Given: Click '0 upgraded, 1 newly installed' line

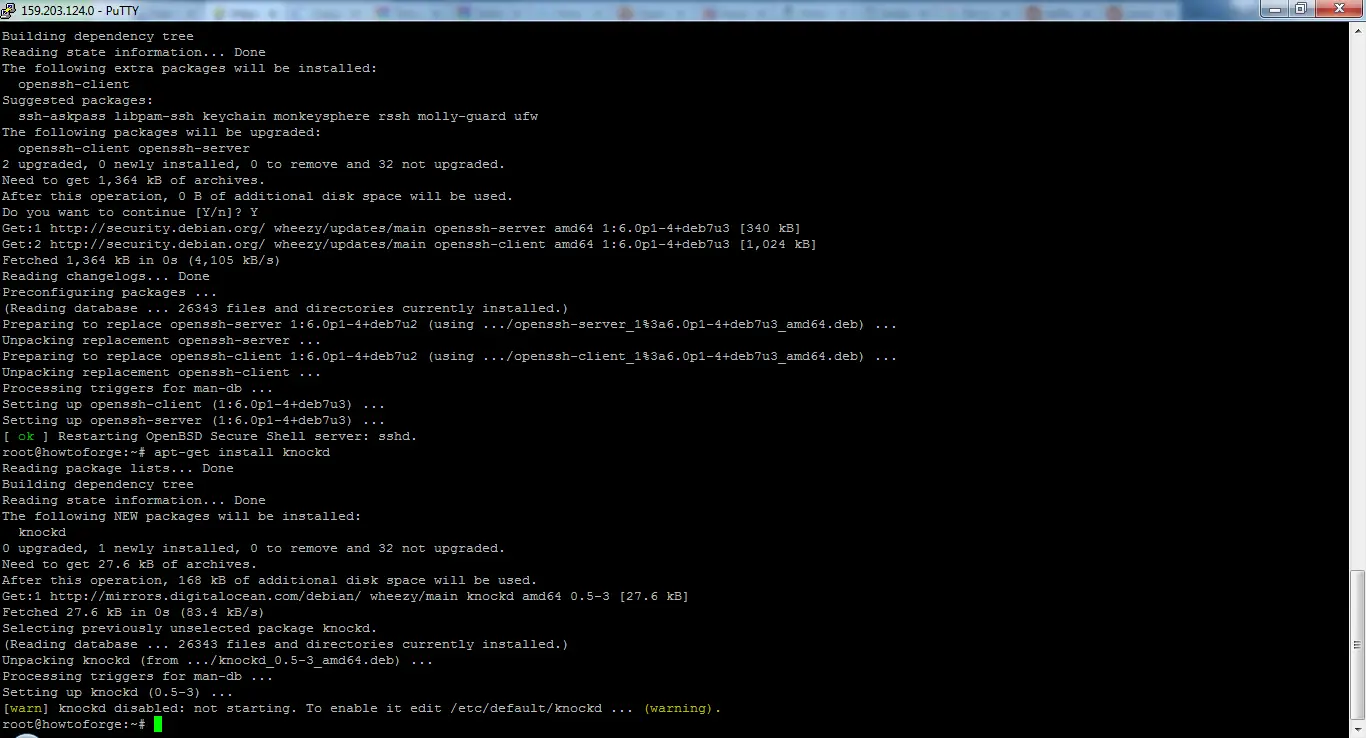Looking at the screenshot, I should pyautogui.click(x=254, y=548).
